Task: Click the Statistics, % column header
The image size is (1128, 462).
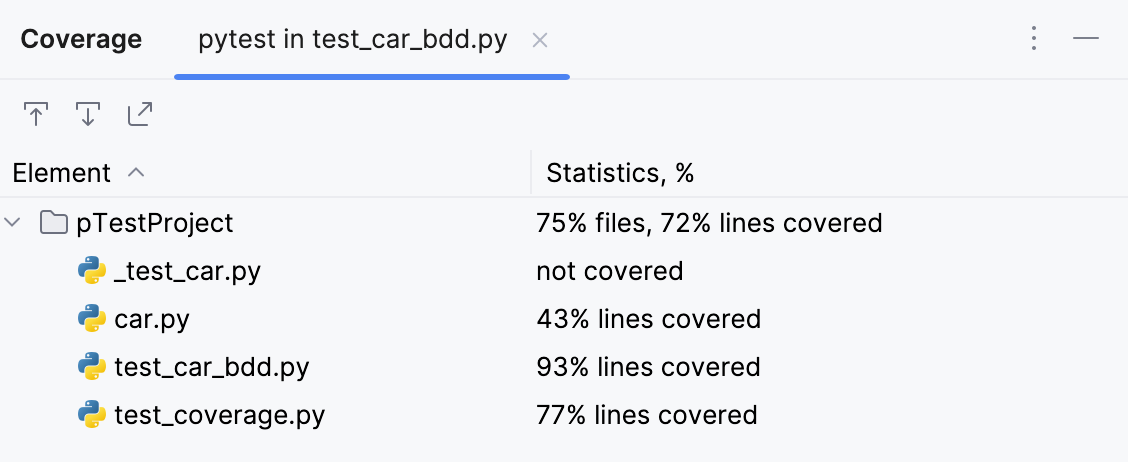Action: click(x=620, y=173)
